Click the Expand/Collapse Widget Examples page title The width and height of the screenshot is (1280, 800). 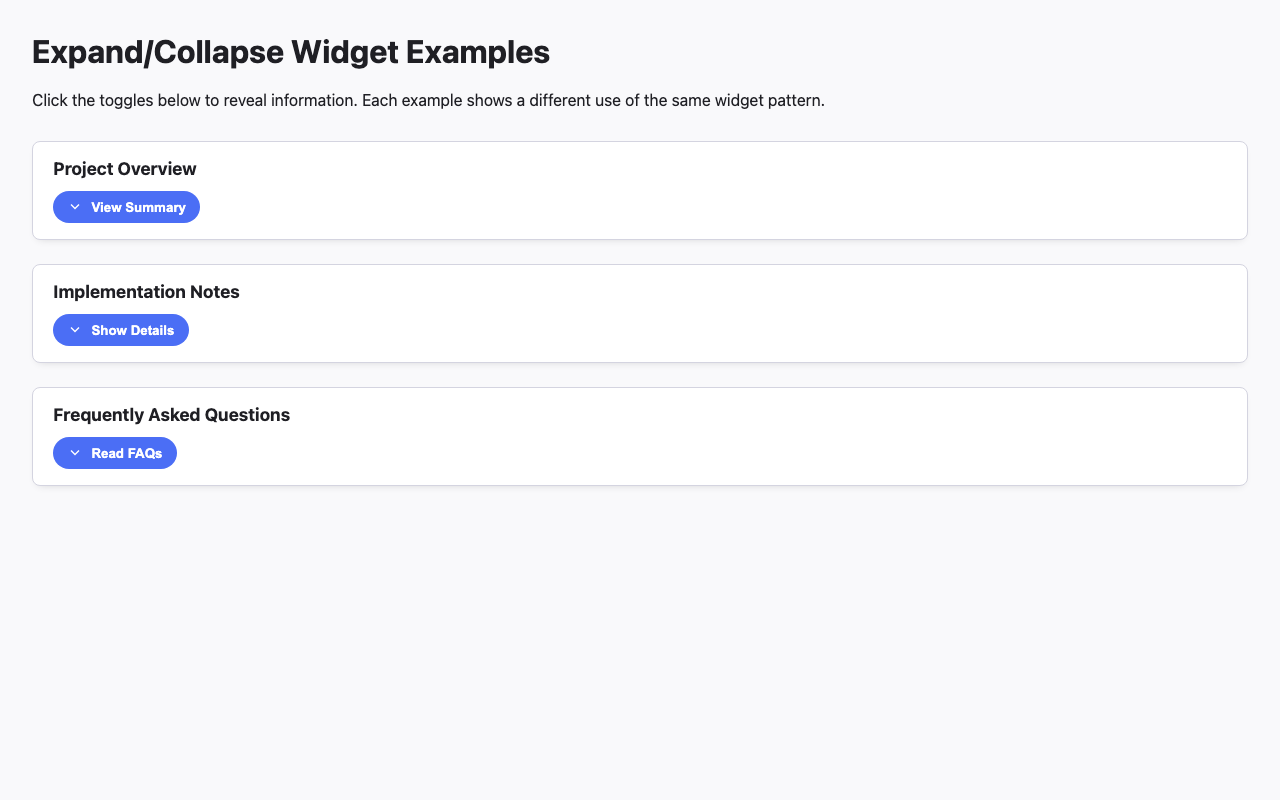(291, 51)
